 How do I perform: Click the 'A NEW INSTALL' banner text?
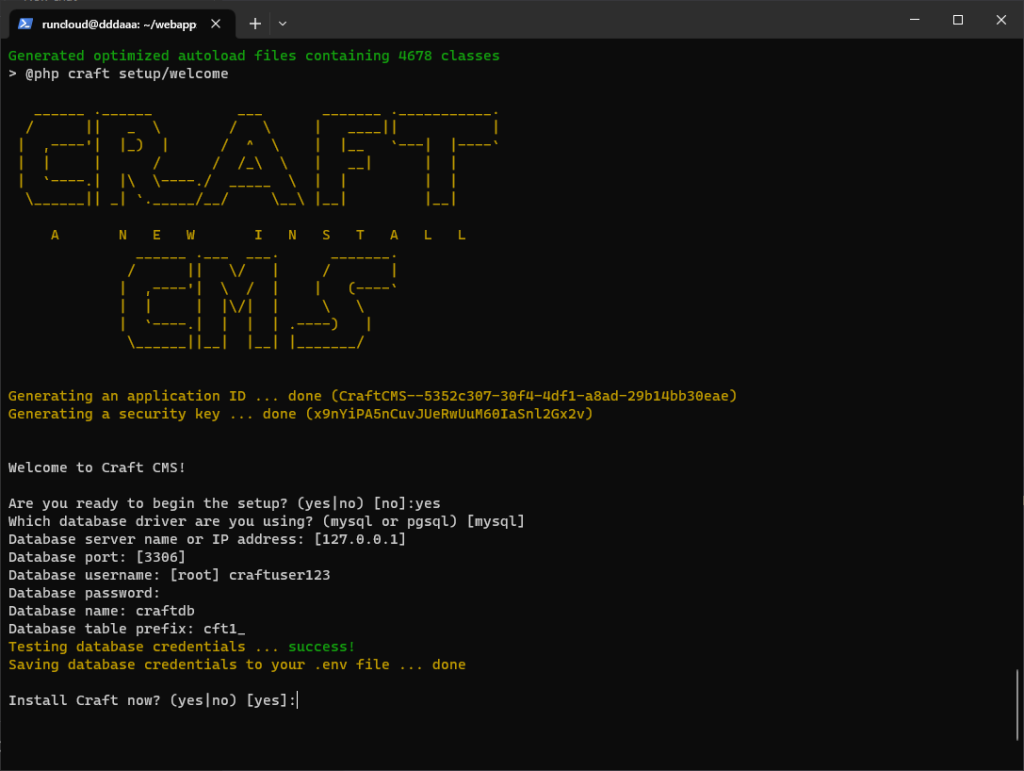tap(258, 235)
